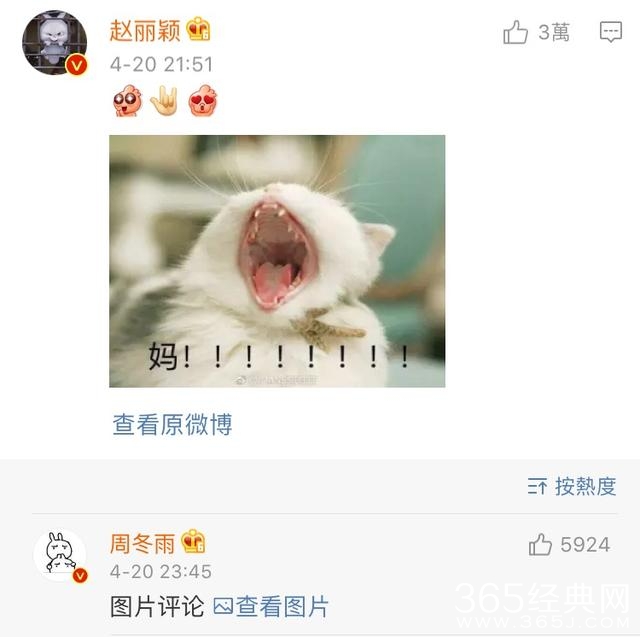Viewport: 640px width, 637px height.
Task: Like 周冬雨's comment with thumbs-up
Action: point(540,544)
